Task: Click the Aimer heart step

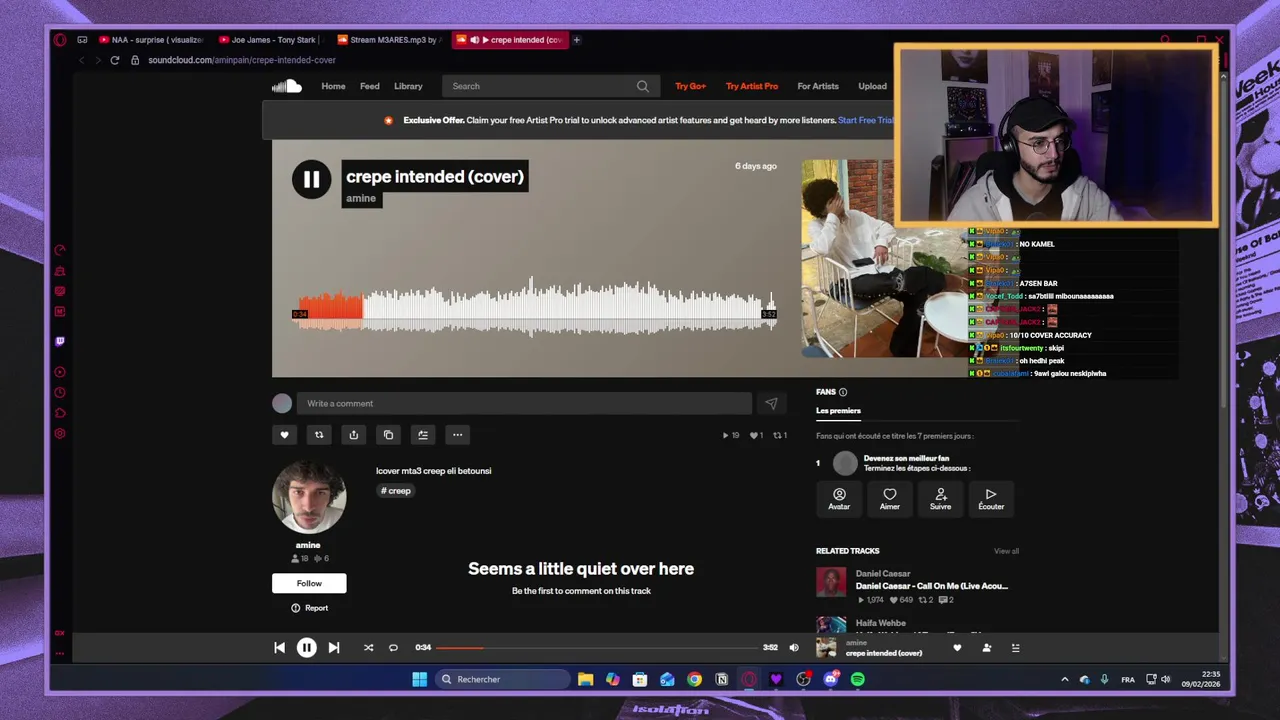Action: [889, 499]
